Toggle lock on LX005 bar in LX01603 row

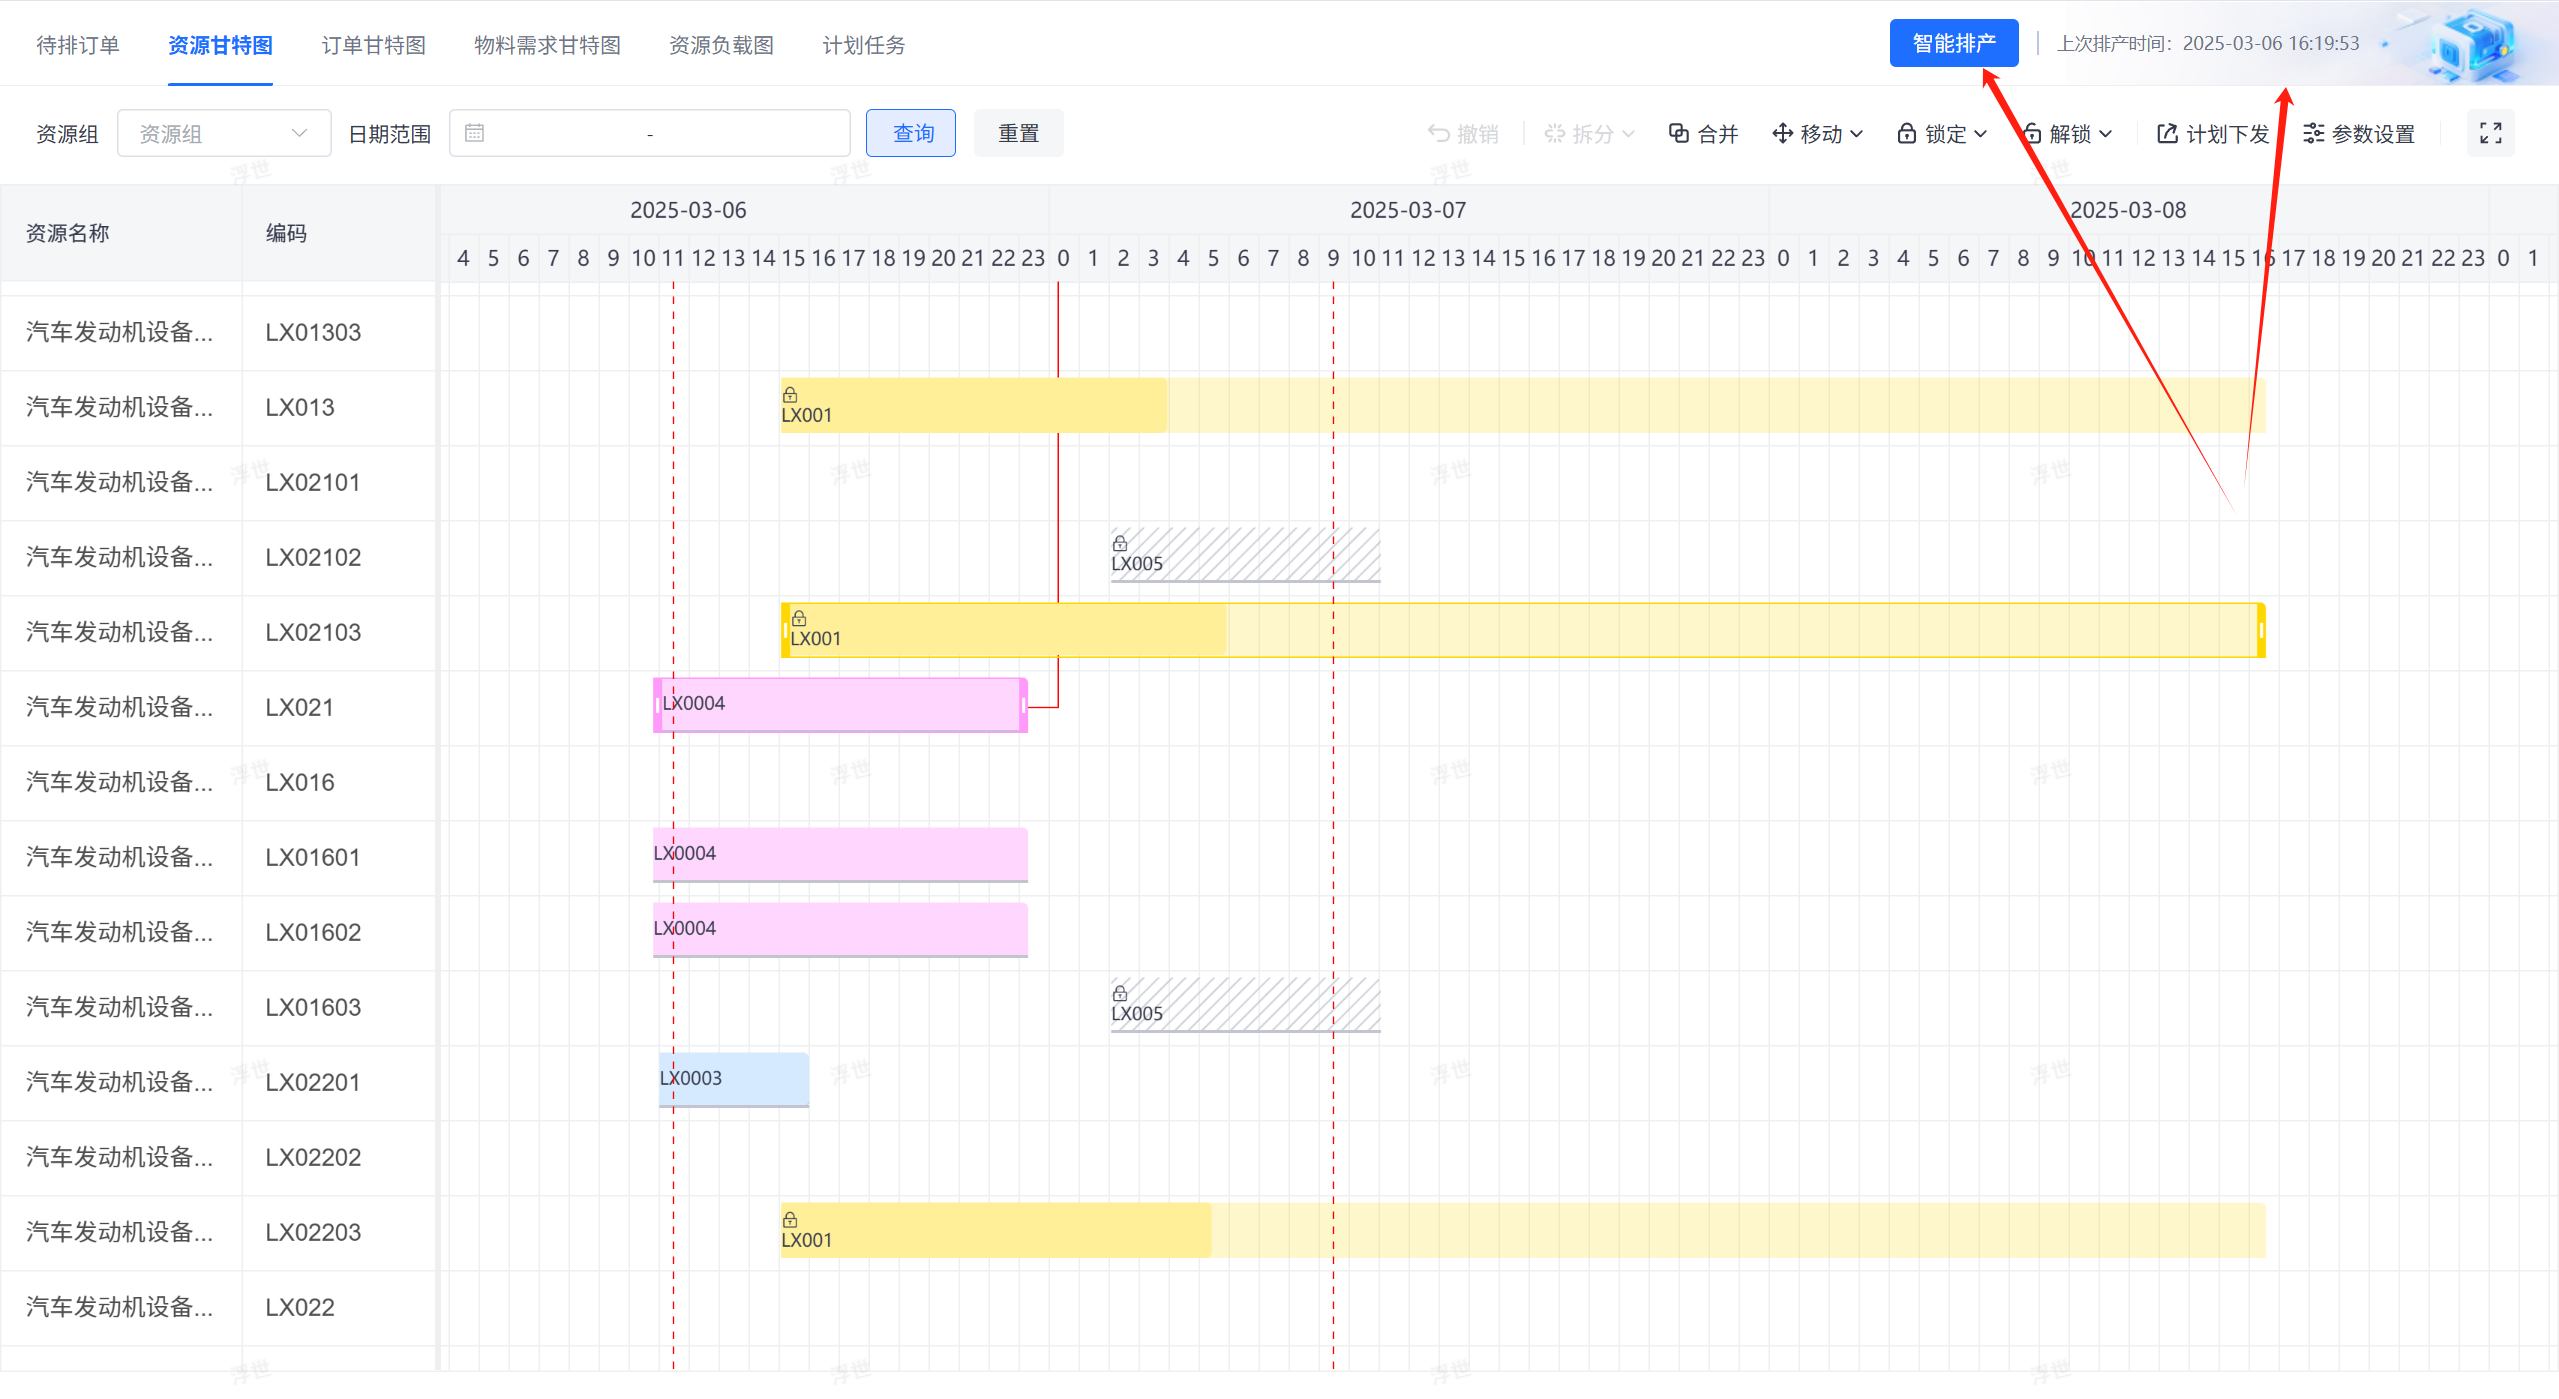point(1120,993)
